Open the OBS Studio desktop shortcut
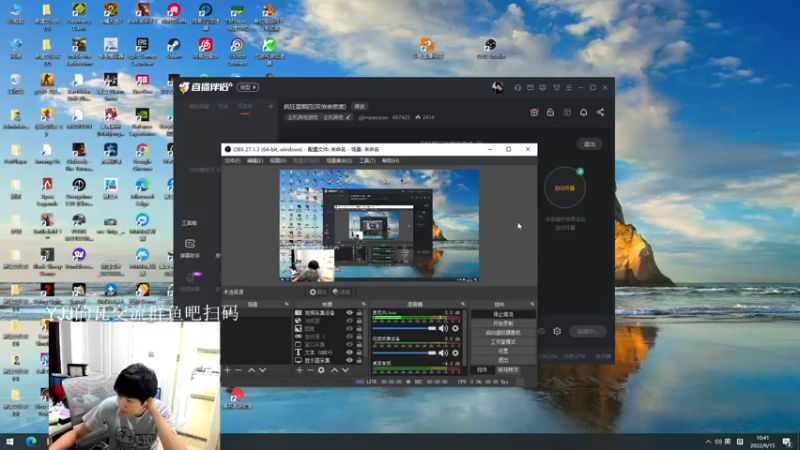The height and width of the screenshot is (450, 800). pyautogui.click(x=491, y=49)
